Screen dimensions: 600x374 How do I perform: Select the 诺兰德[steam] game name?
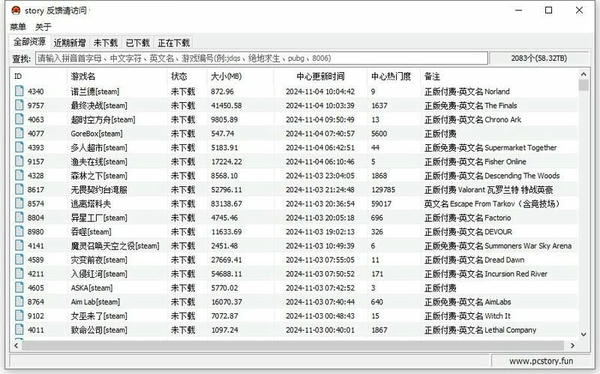click(95, 91)
